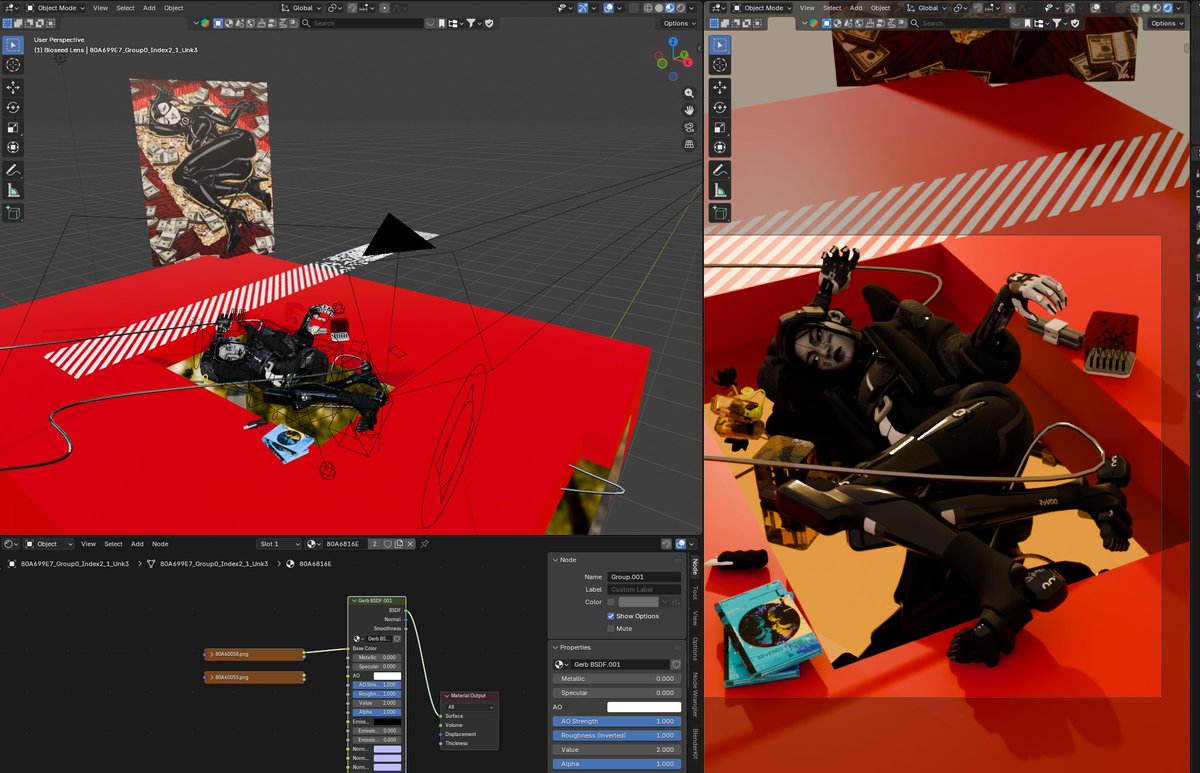This screenshot has height=773, width=1200.
Task: Click the 80A60058.png image node
Action: pyautogui.click(x=255, y=655)
